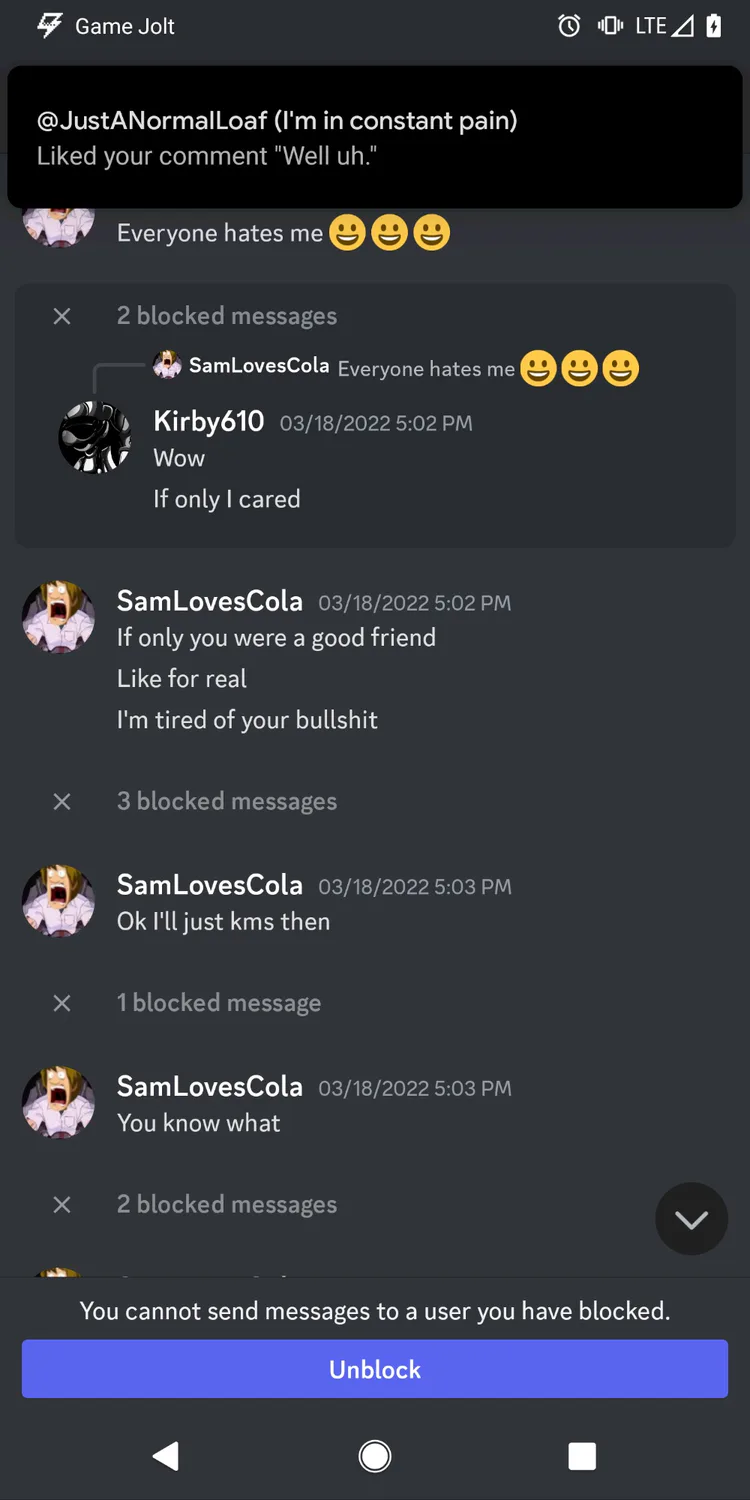
Task: Tap the battery status icon
Action: click(714, 26)
